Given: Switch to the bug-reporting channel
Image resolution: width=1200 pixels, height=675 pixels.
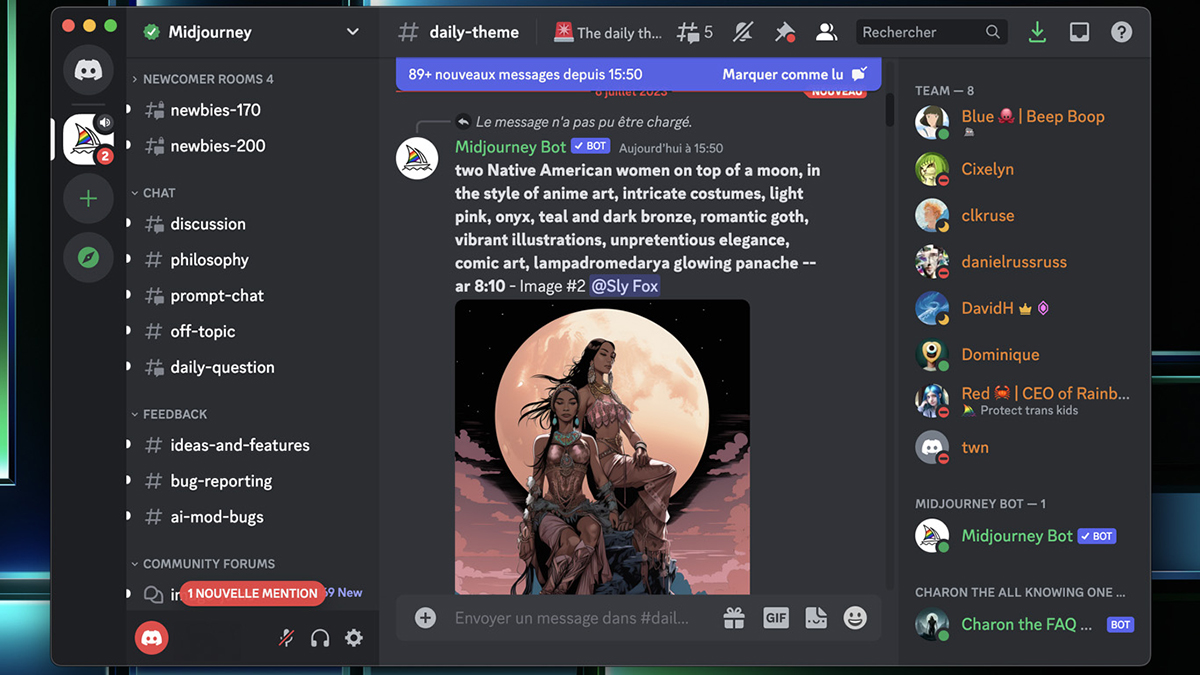Looking at the screenshot, I should [x=221, y=481].
